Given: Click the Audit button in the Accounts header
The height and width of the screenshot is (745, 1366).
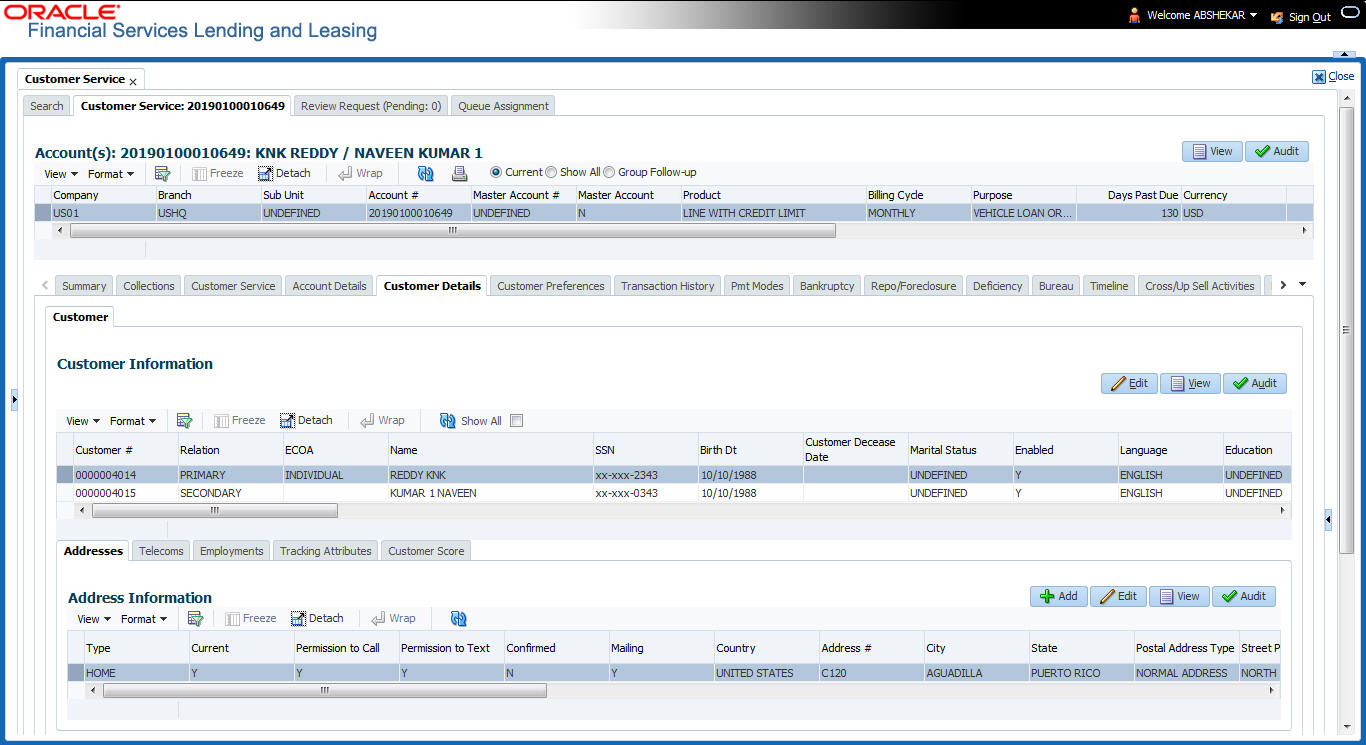Looking at the screenshot, I should click(x=1277, y=151).
